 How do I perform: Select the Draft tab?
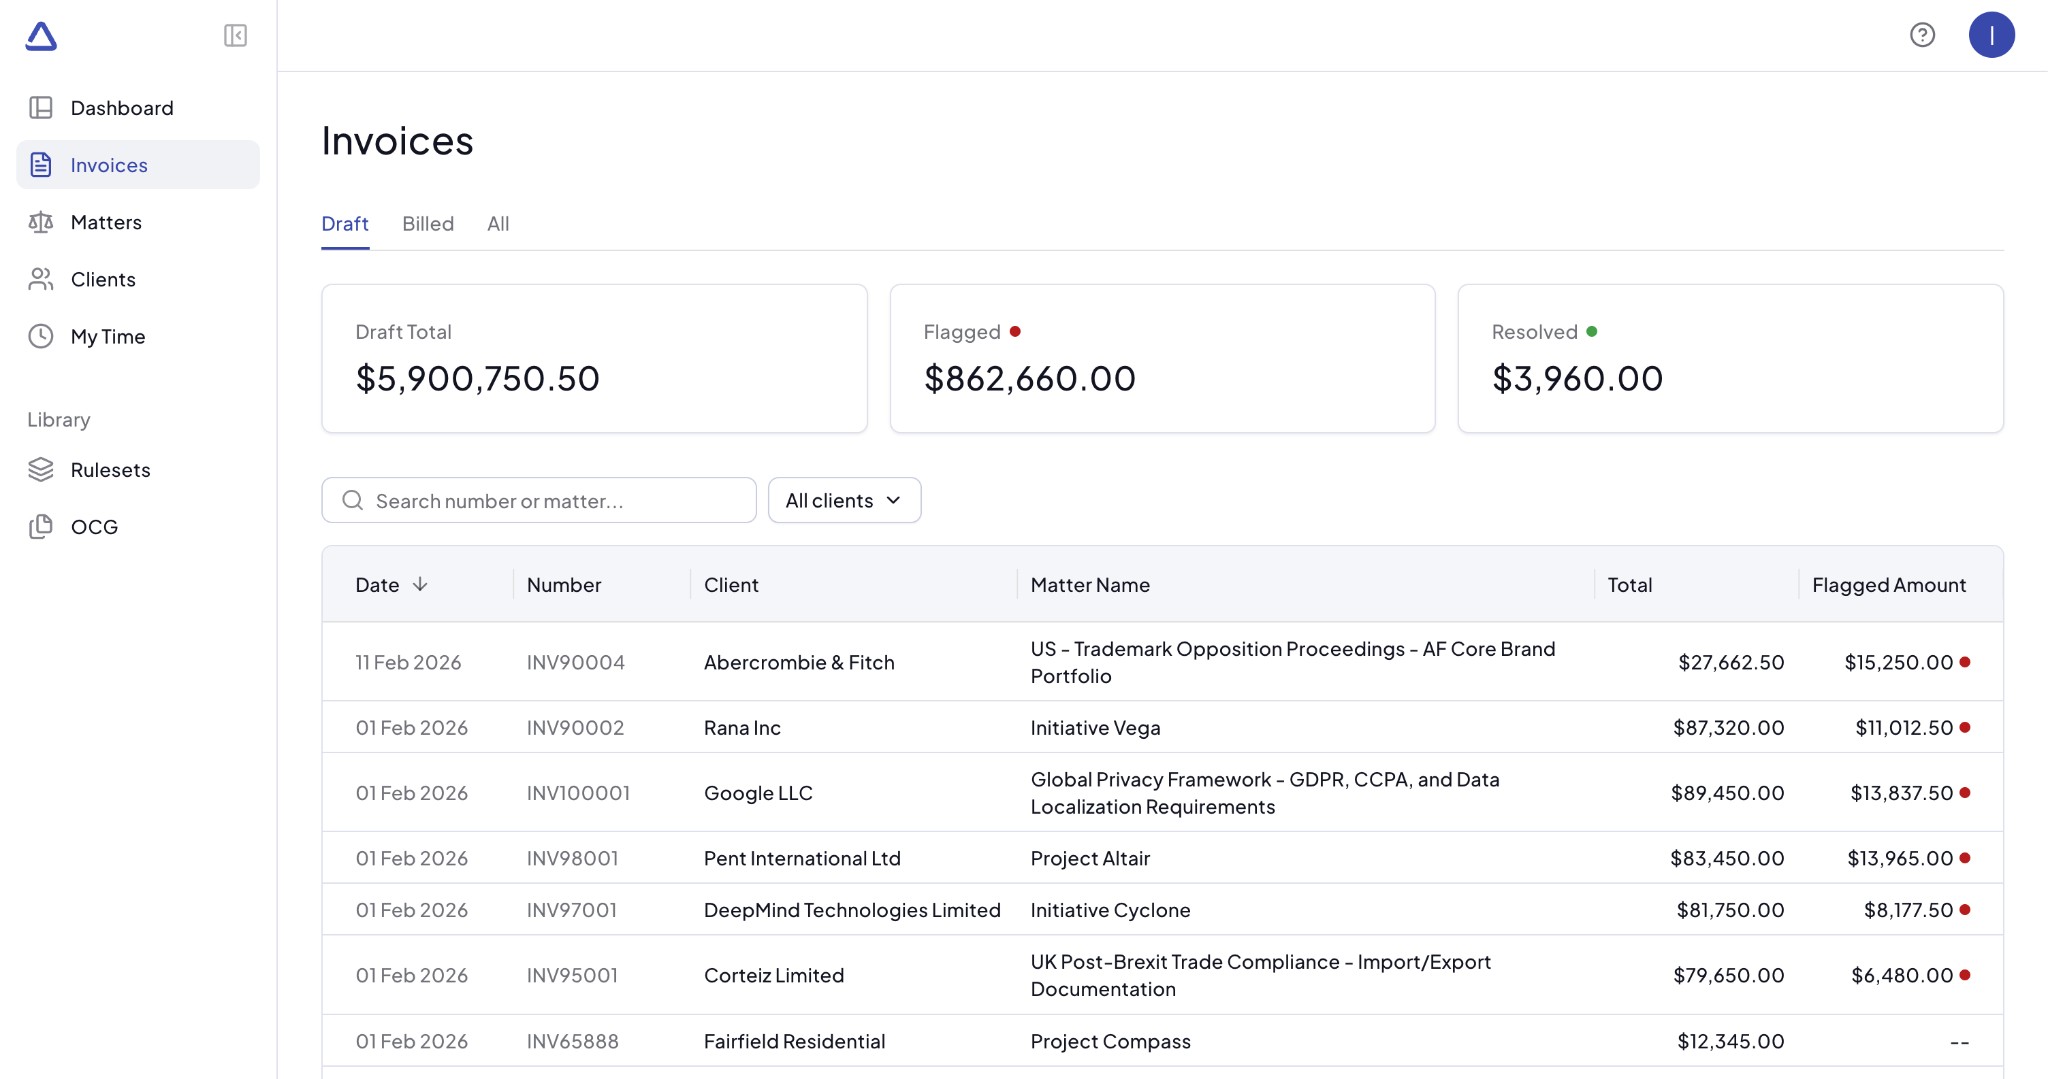click(345, 224)
